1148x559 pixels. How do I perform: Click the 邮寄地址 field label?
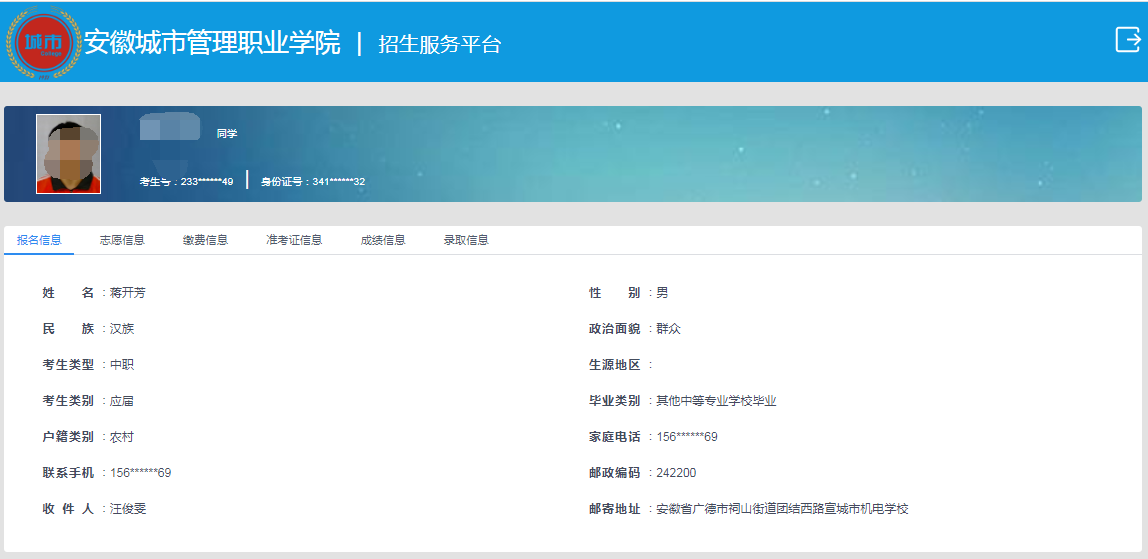point(615,509)
